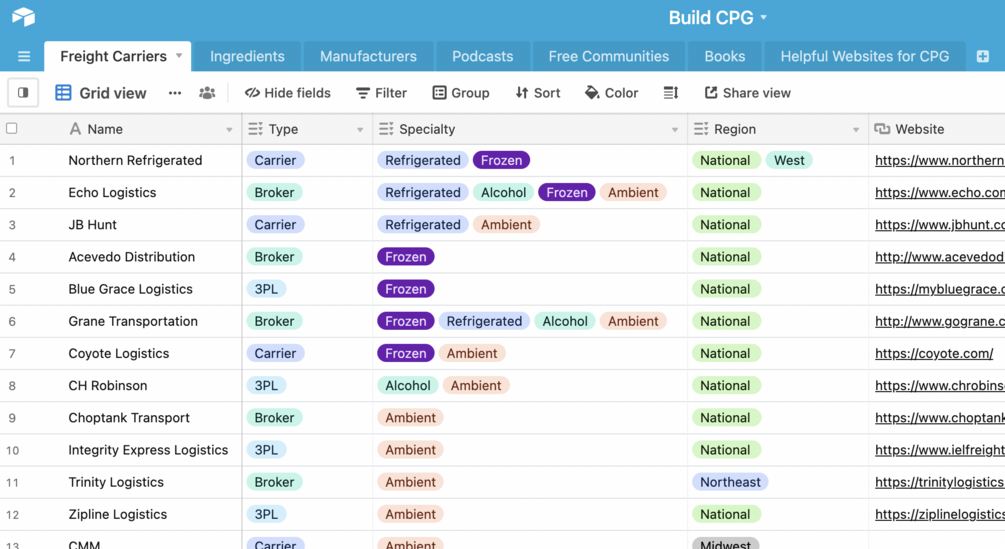Viewport: 1005px width, 549px height.
Task: Click the Airtable logo icon
Action: (x=23, y=17)
